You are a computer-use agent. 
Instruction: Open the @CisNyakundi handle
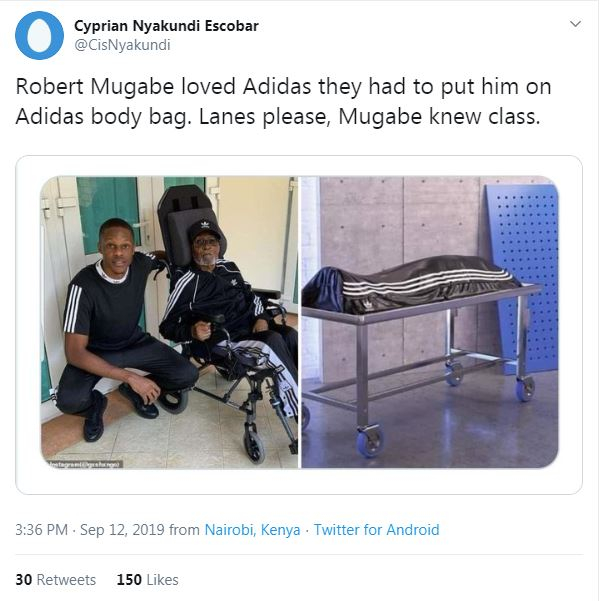tap(122, 45)
